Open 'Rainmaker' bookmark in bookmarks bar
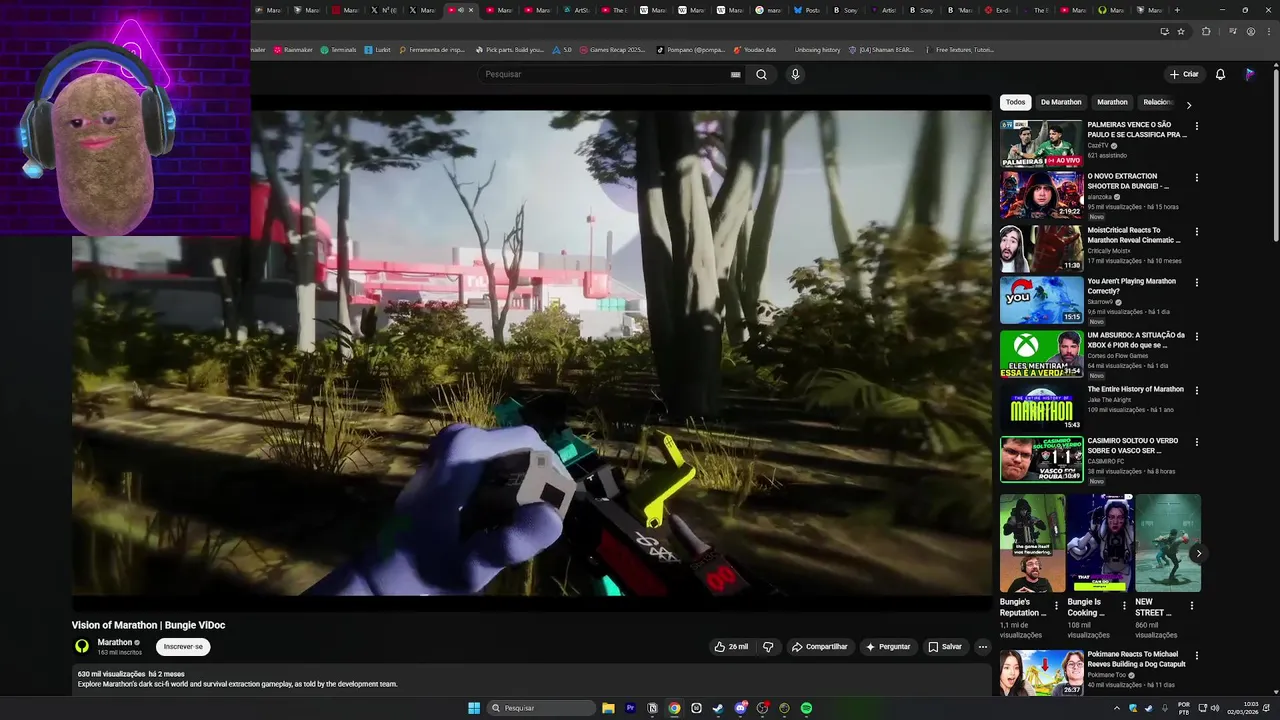Image resolution: width=1280 pixels, height=720 pixels. pyautogui.click(x=293, y=50)
